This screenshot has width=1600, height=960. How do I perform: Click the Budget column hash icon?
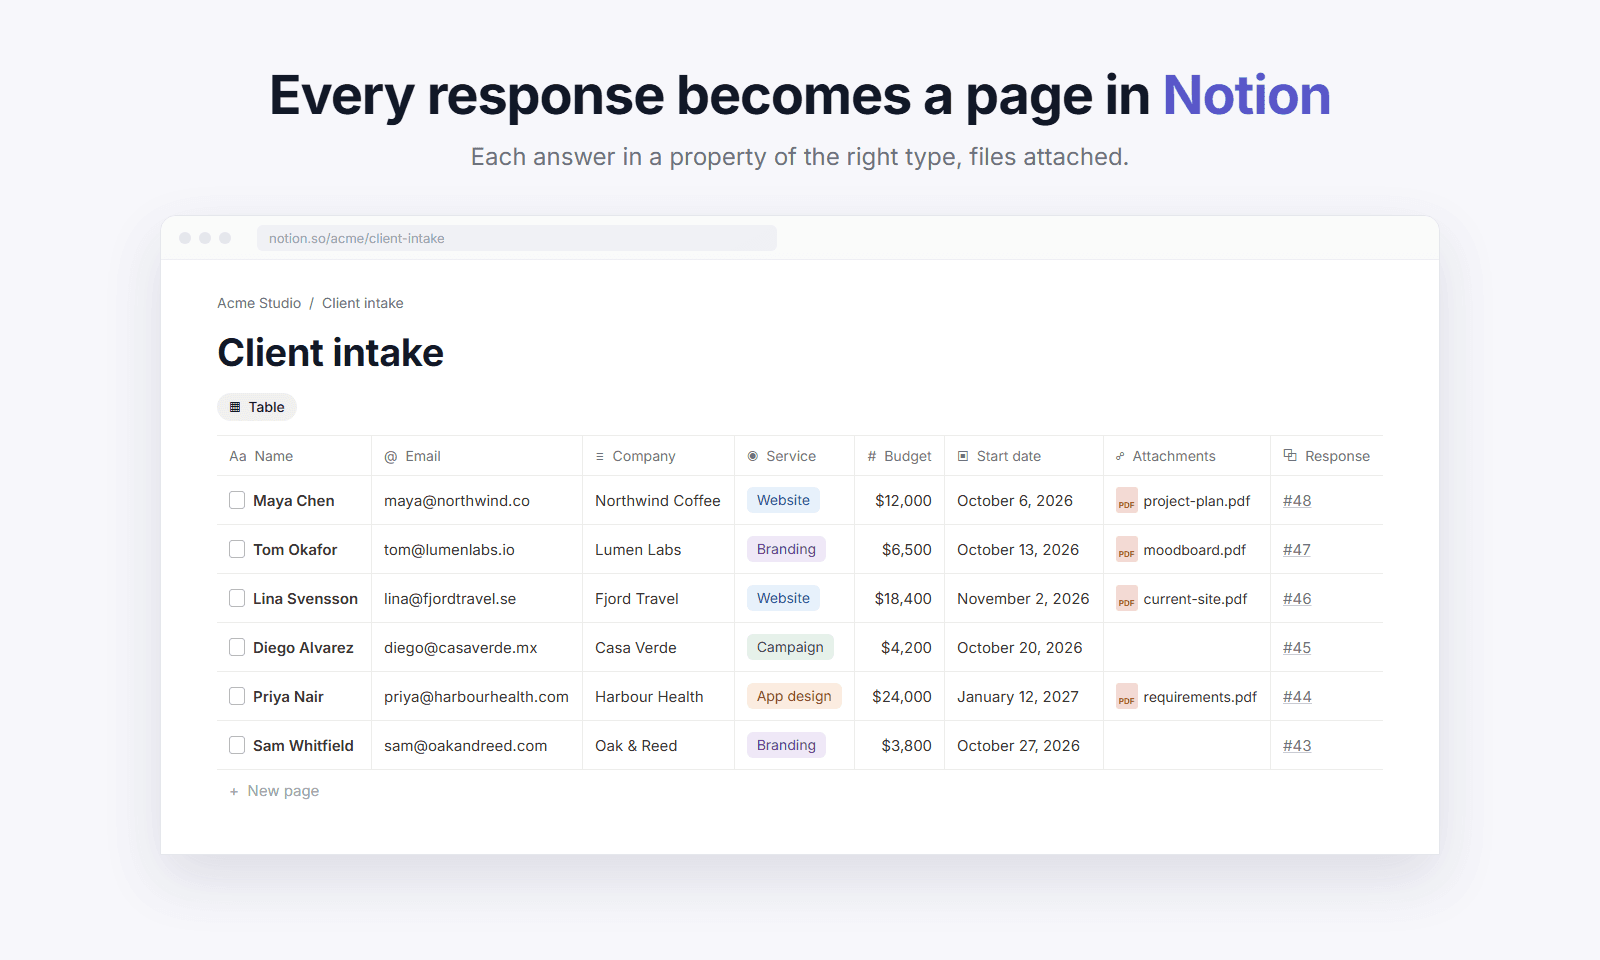[872, 456]
